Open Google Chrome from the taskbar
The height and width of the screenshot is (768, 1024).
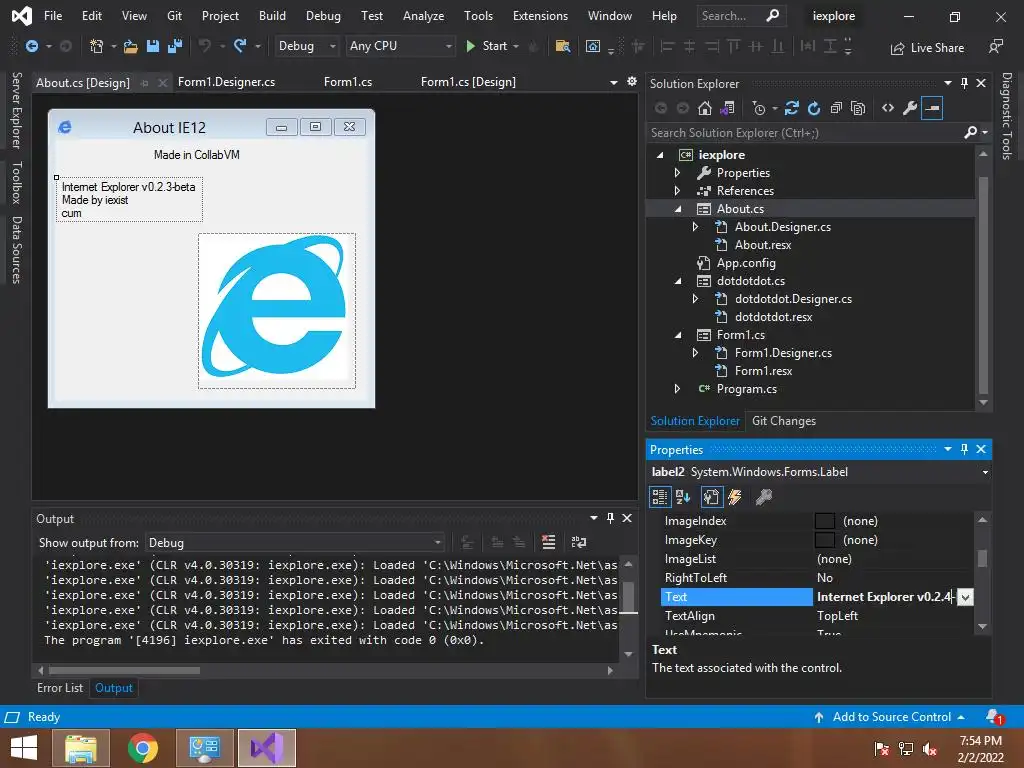pos(143,748)
